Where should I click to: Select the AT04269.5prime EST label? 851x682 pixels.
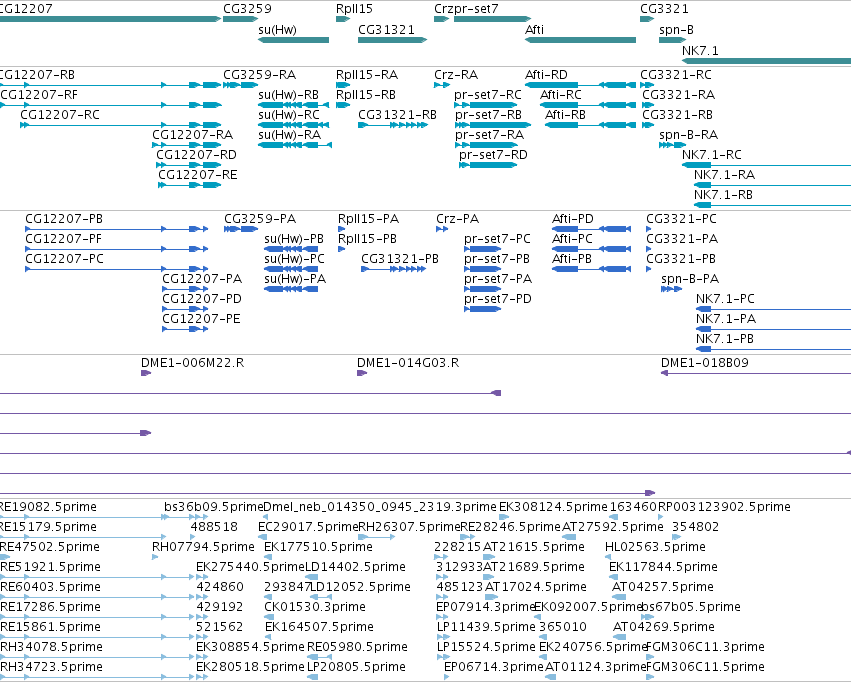(x=663, y=627)
